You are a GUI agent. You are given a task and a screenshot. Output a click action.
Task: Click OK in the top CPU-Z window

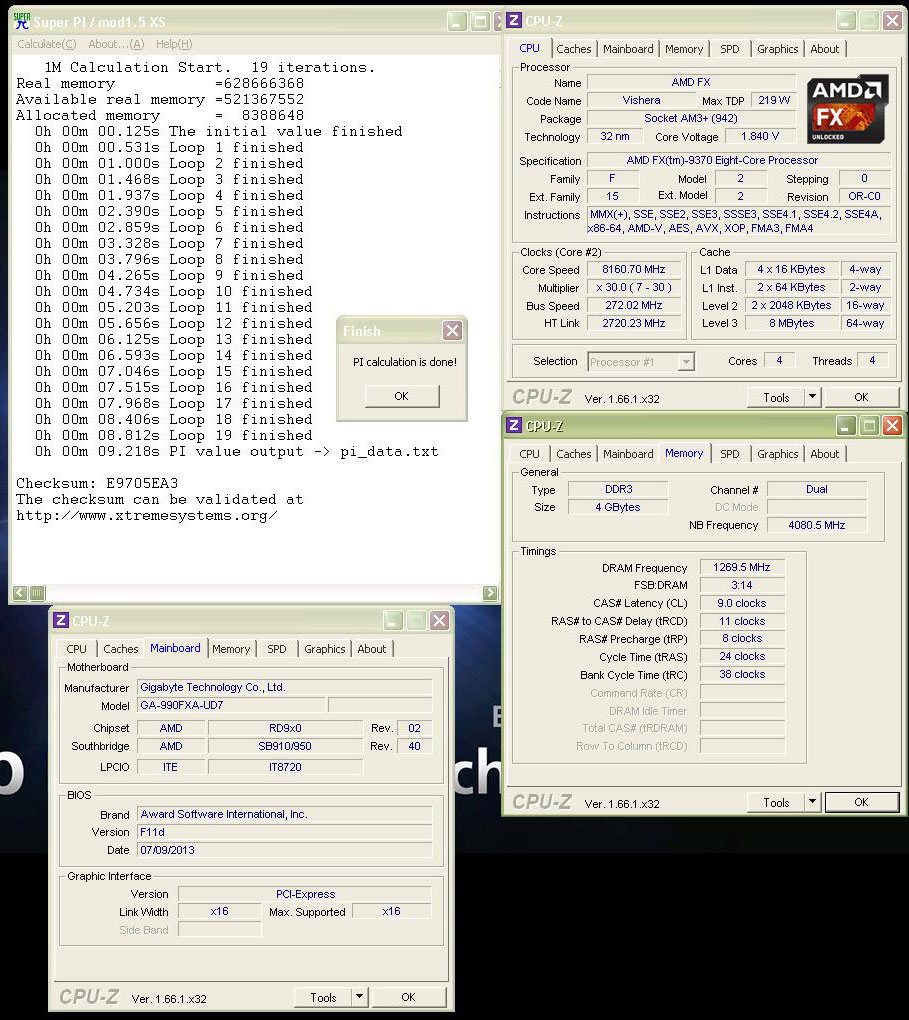pos(861,397)
